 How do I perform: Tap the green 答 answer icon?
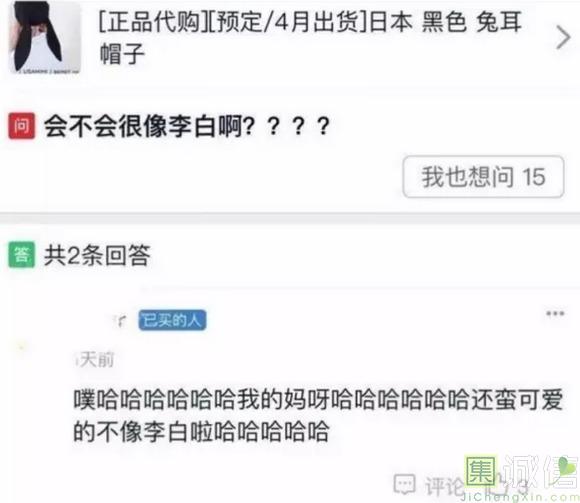pos(21,255)
